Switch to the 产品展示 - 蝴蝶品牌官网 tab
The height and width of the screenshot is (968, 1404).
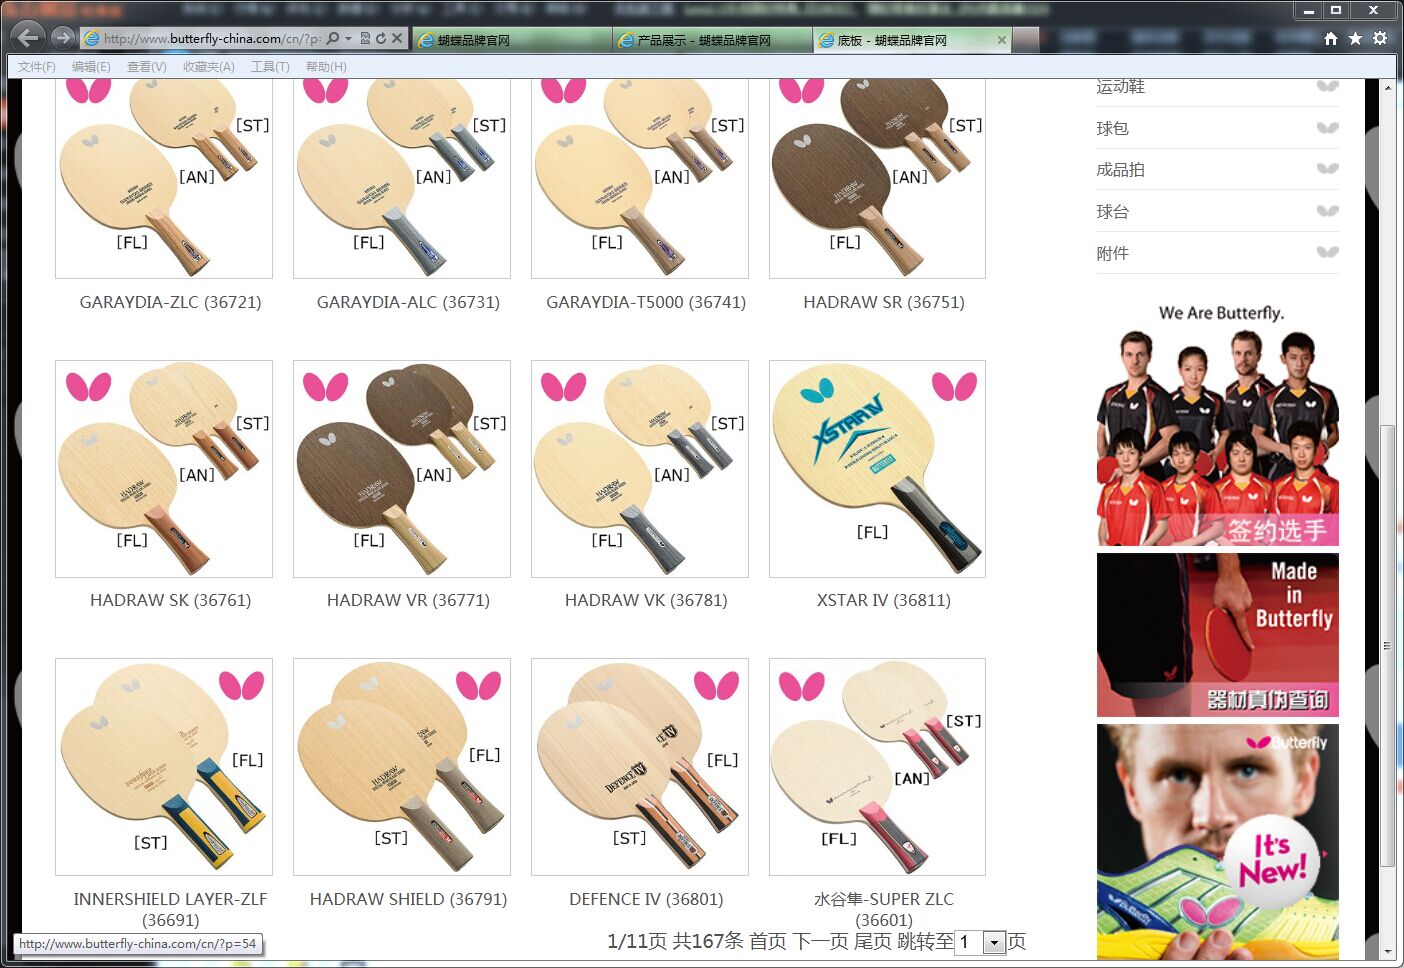tap(712, 40)
